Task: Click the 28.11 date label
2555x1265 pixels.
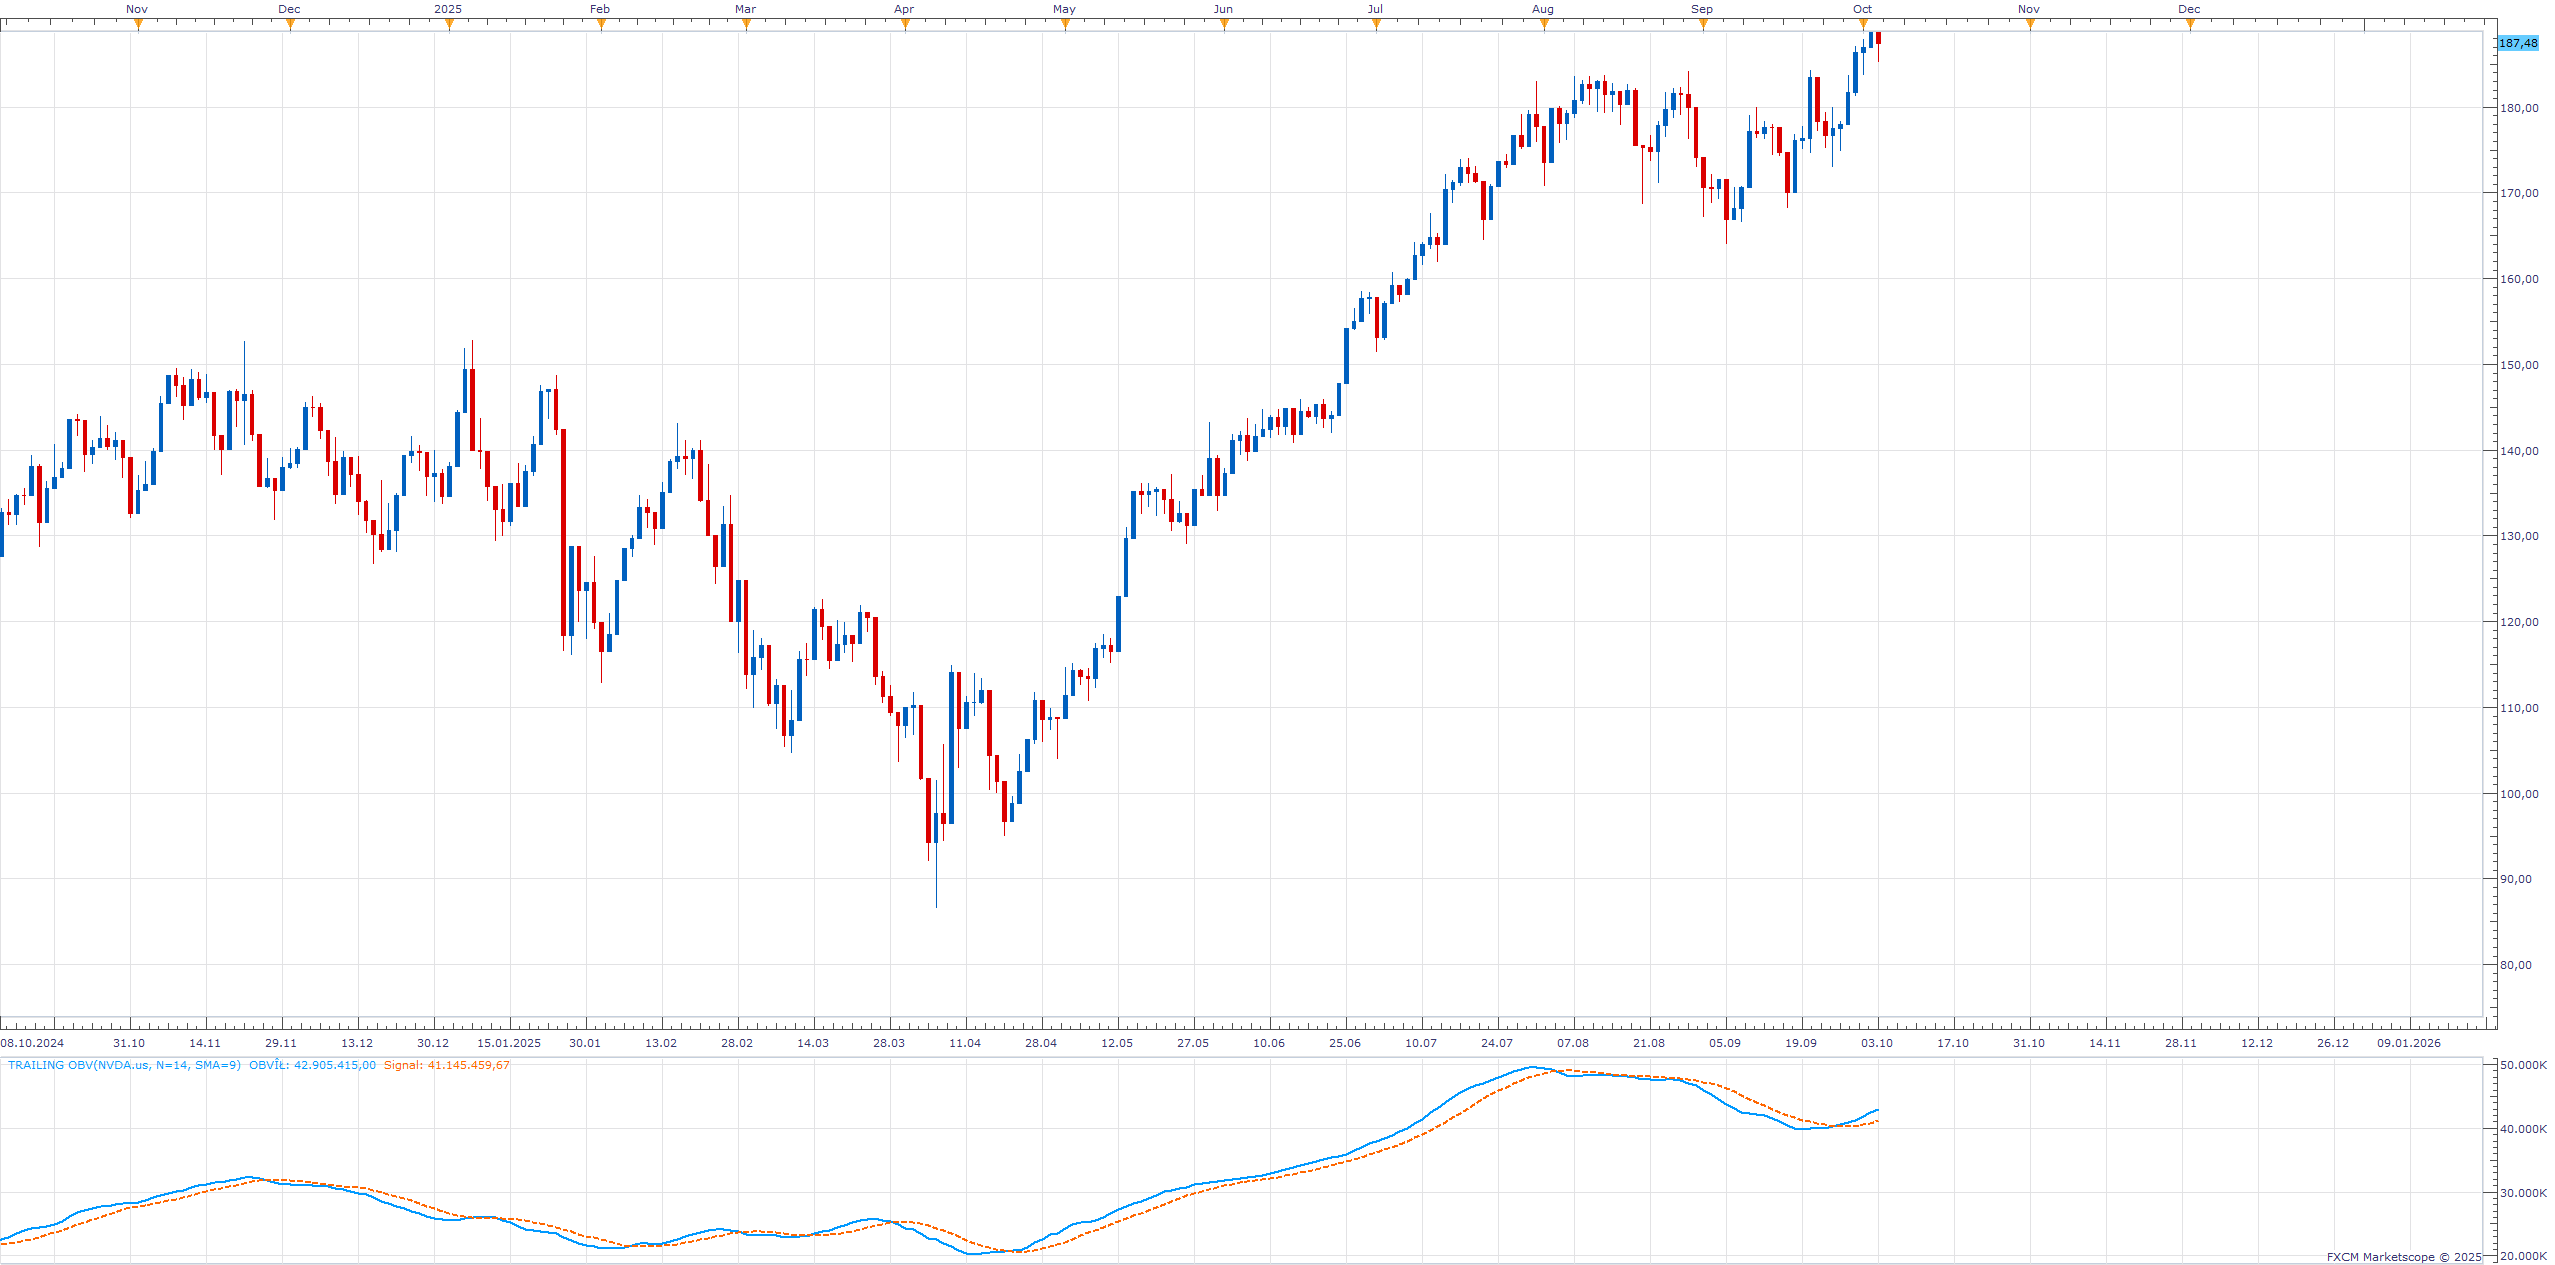Action: pos(2181,1043)
